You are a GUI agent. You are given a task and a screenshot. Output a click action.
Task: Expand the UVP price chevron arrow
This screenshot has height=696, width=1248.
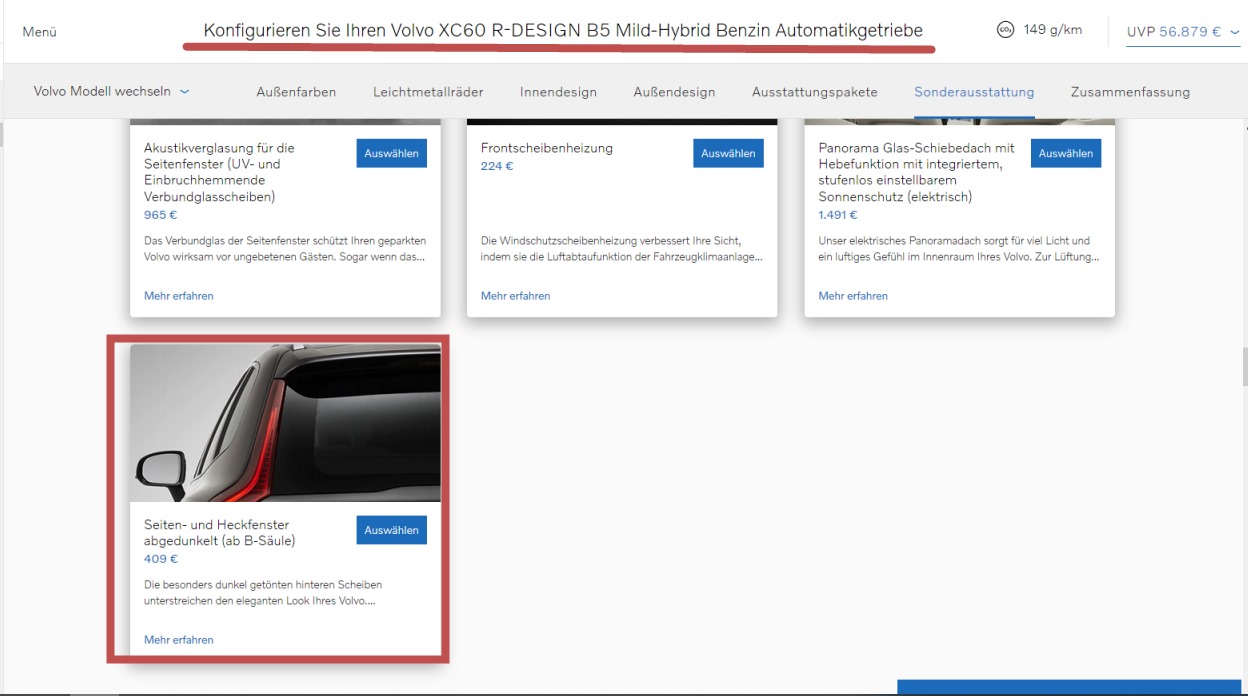point(1234,32)
